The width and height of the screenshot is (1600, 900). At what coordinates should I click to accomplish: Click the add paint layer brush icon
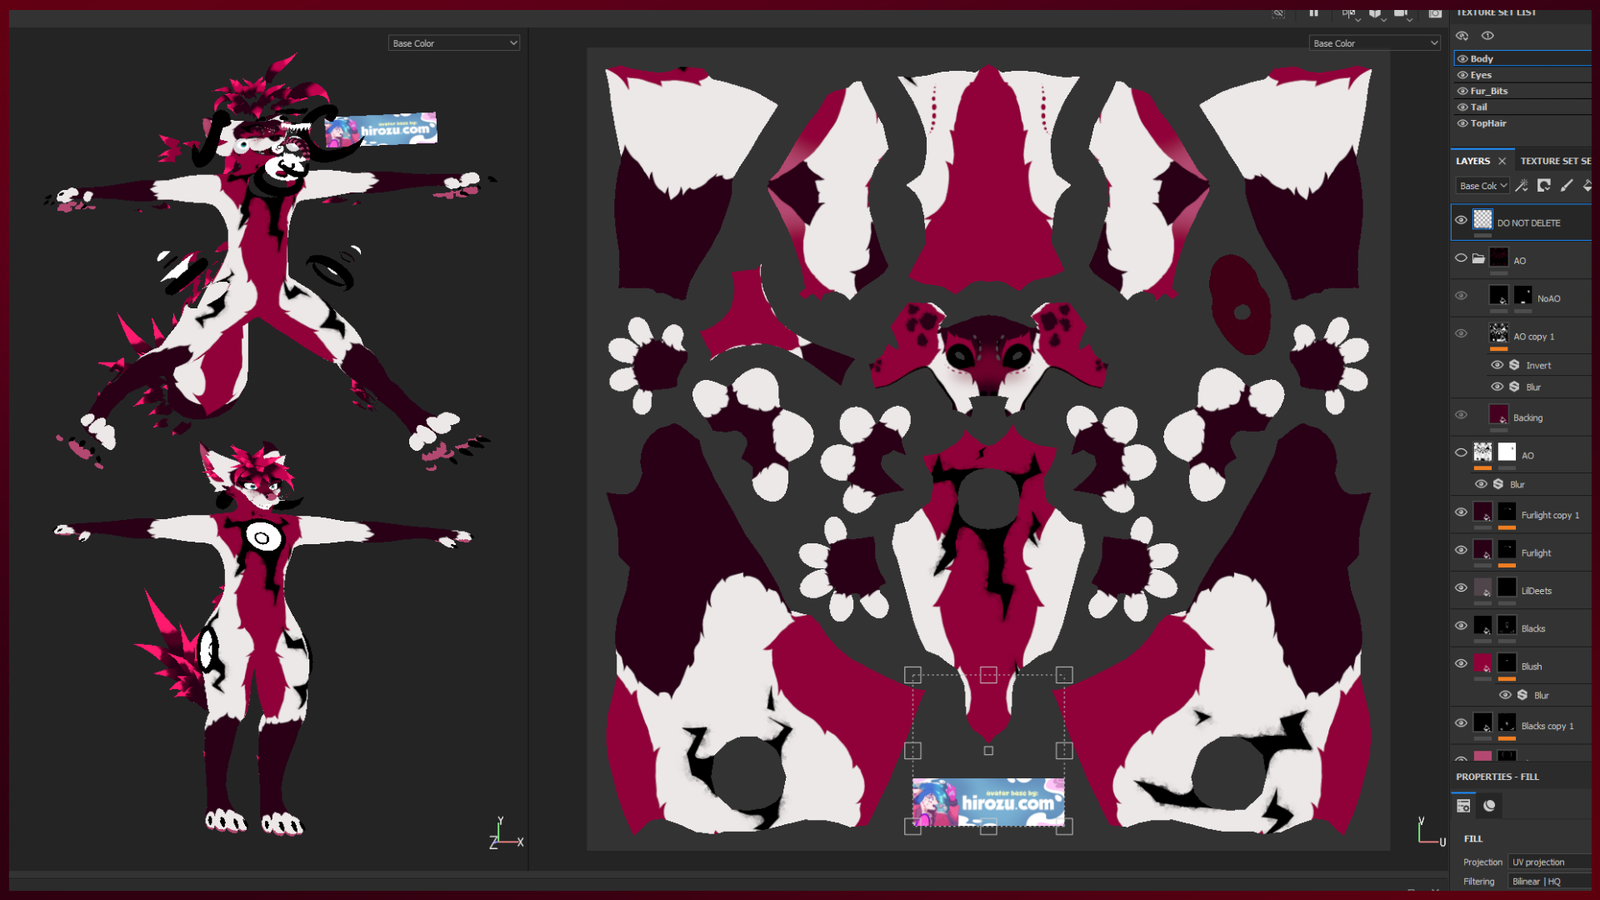click(1567, 186)
